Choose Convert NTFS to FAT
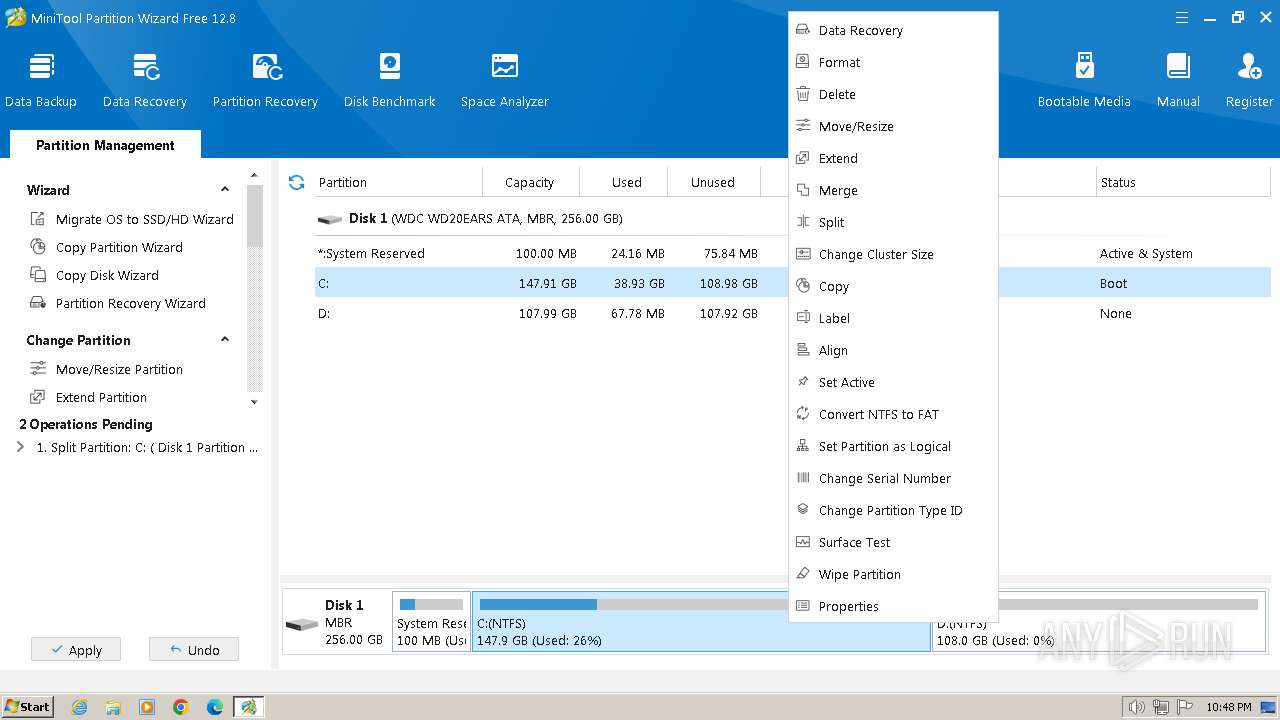1280x720 pixels. 878,414
